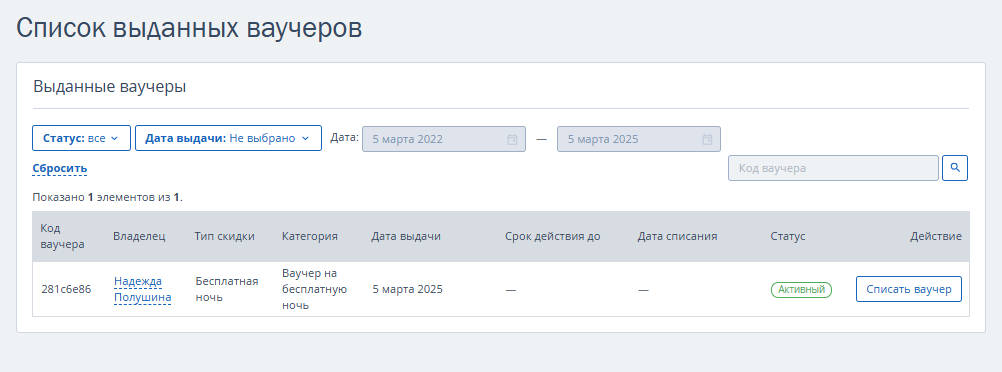Click the magnifier search icon button
Screen dimensions: 1002x372
[955, 168]
